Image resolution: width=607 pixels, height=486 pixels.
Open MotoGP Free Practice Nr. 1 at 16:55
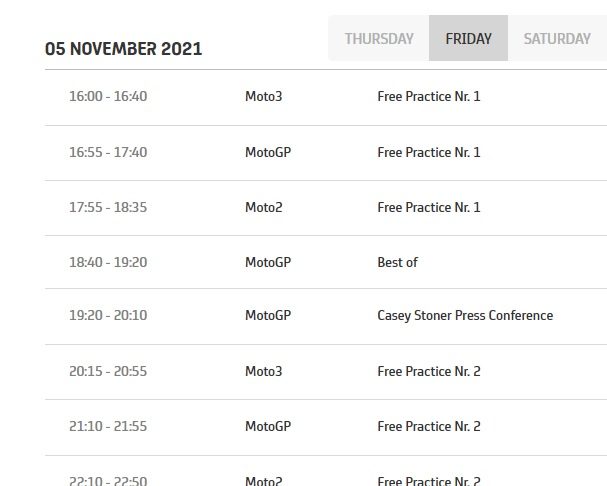429,152
